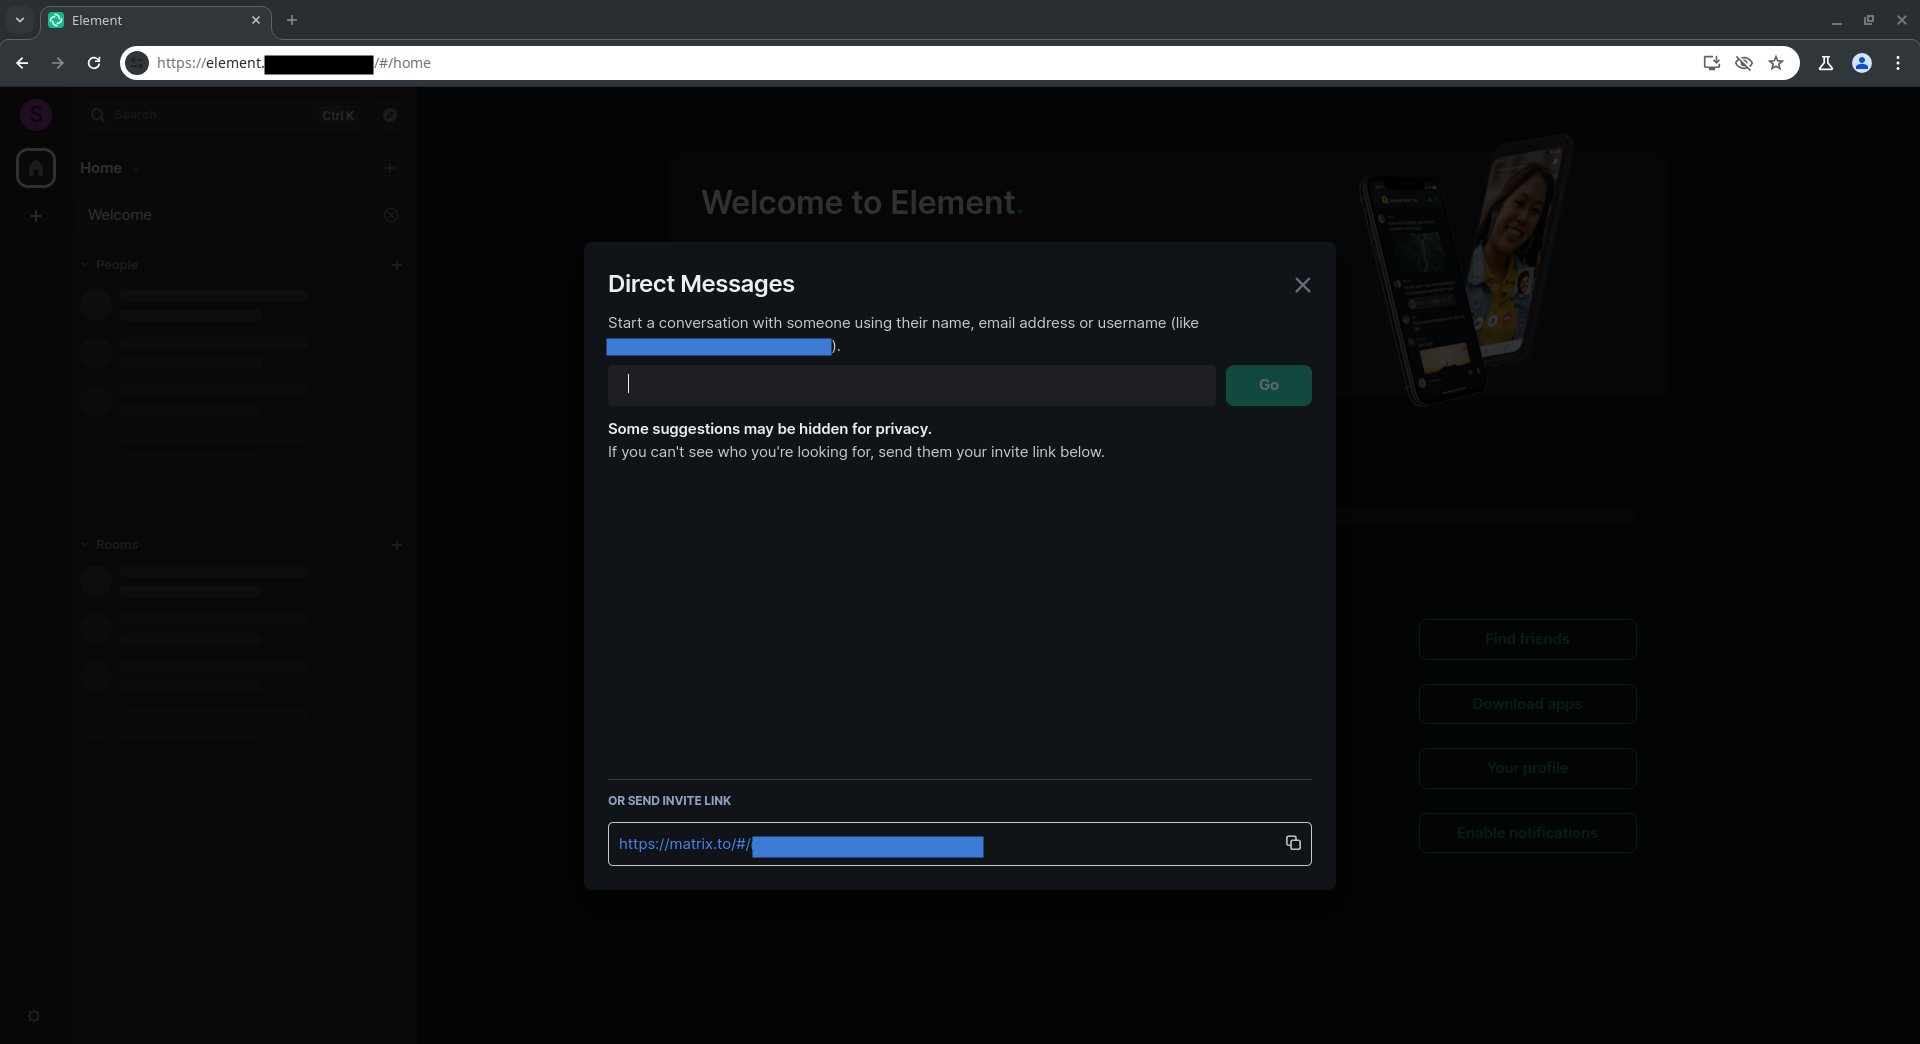Open a new browser tab
Screen dimensions: 1920x1044
click(x=292, y=20)
